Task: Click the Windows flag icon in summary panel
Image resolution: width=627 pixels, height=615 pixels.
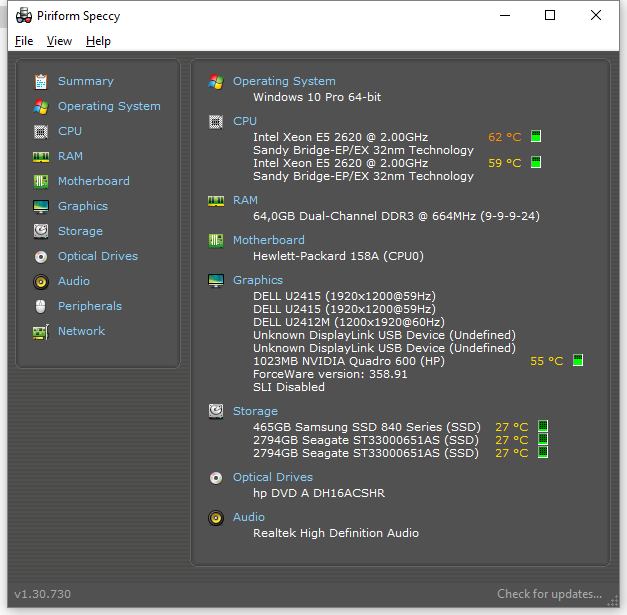Action: pos(216,82)
